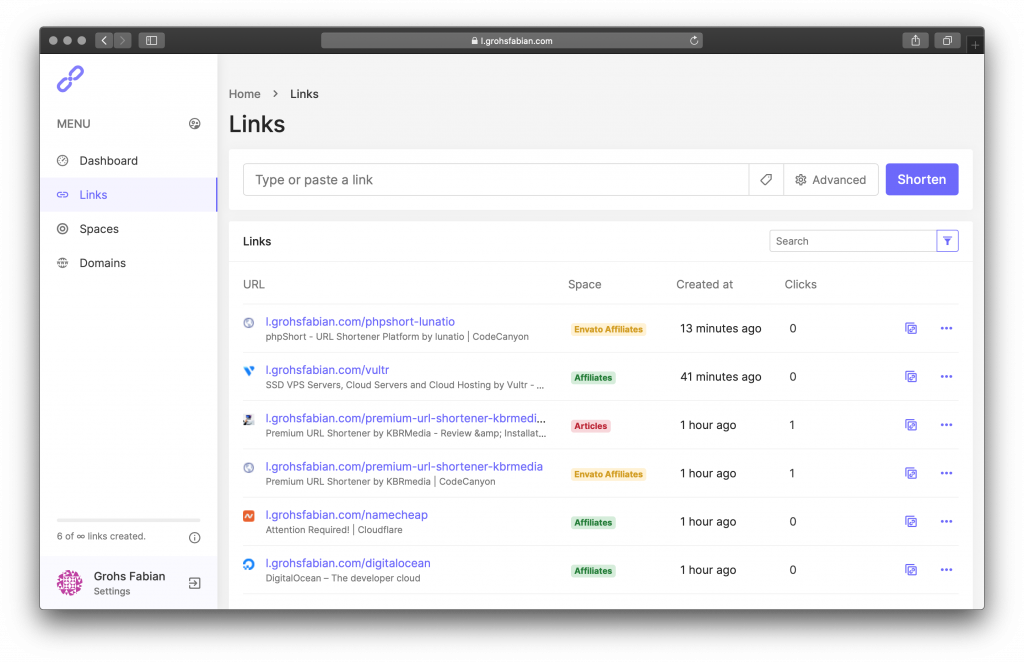
Task: Click Home in the breadcrumb
Action: pos(244,94)
